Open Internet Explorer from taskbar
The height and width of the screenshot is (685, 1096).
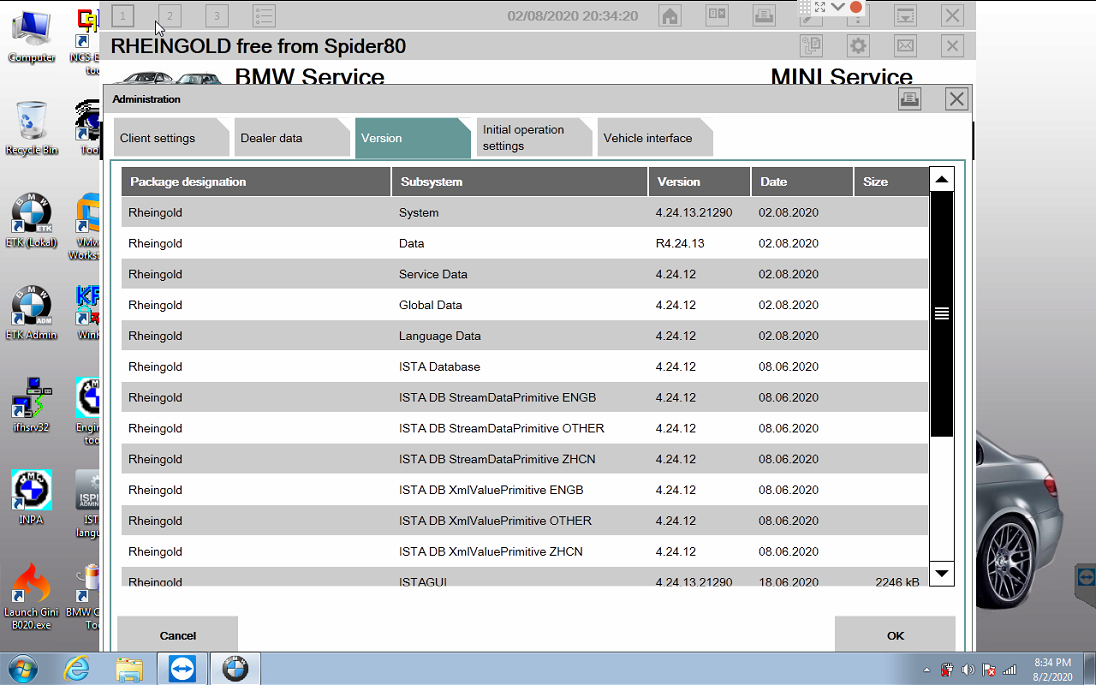[x=76, y=669]
